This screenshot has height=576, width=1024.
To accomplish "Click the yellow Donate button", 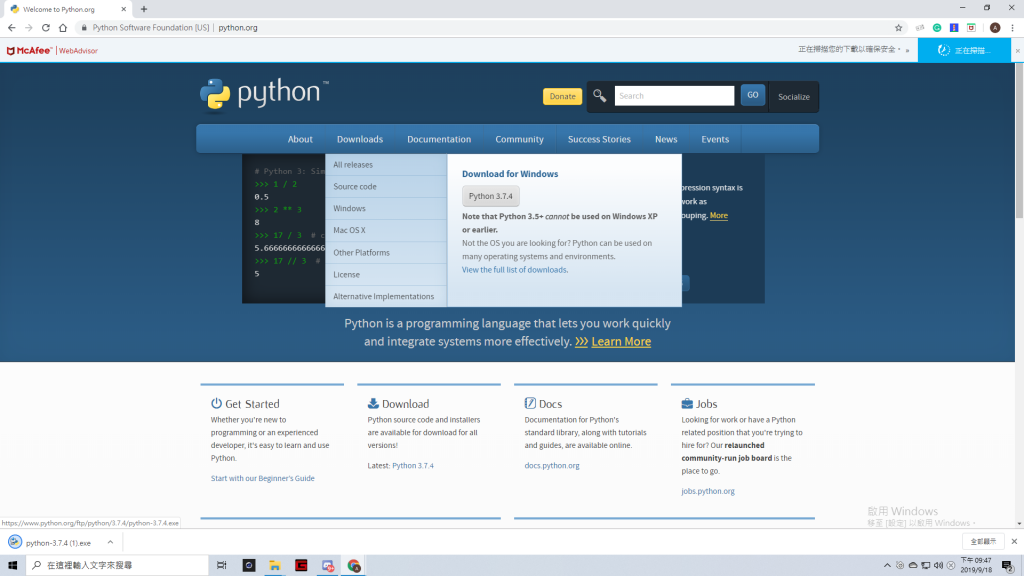I will [562, 96].
